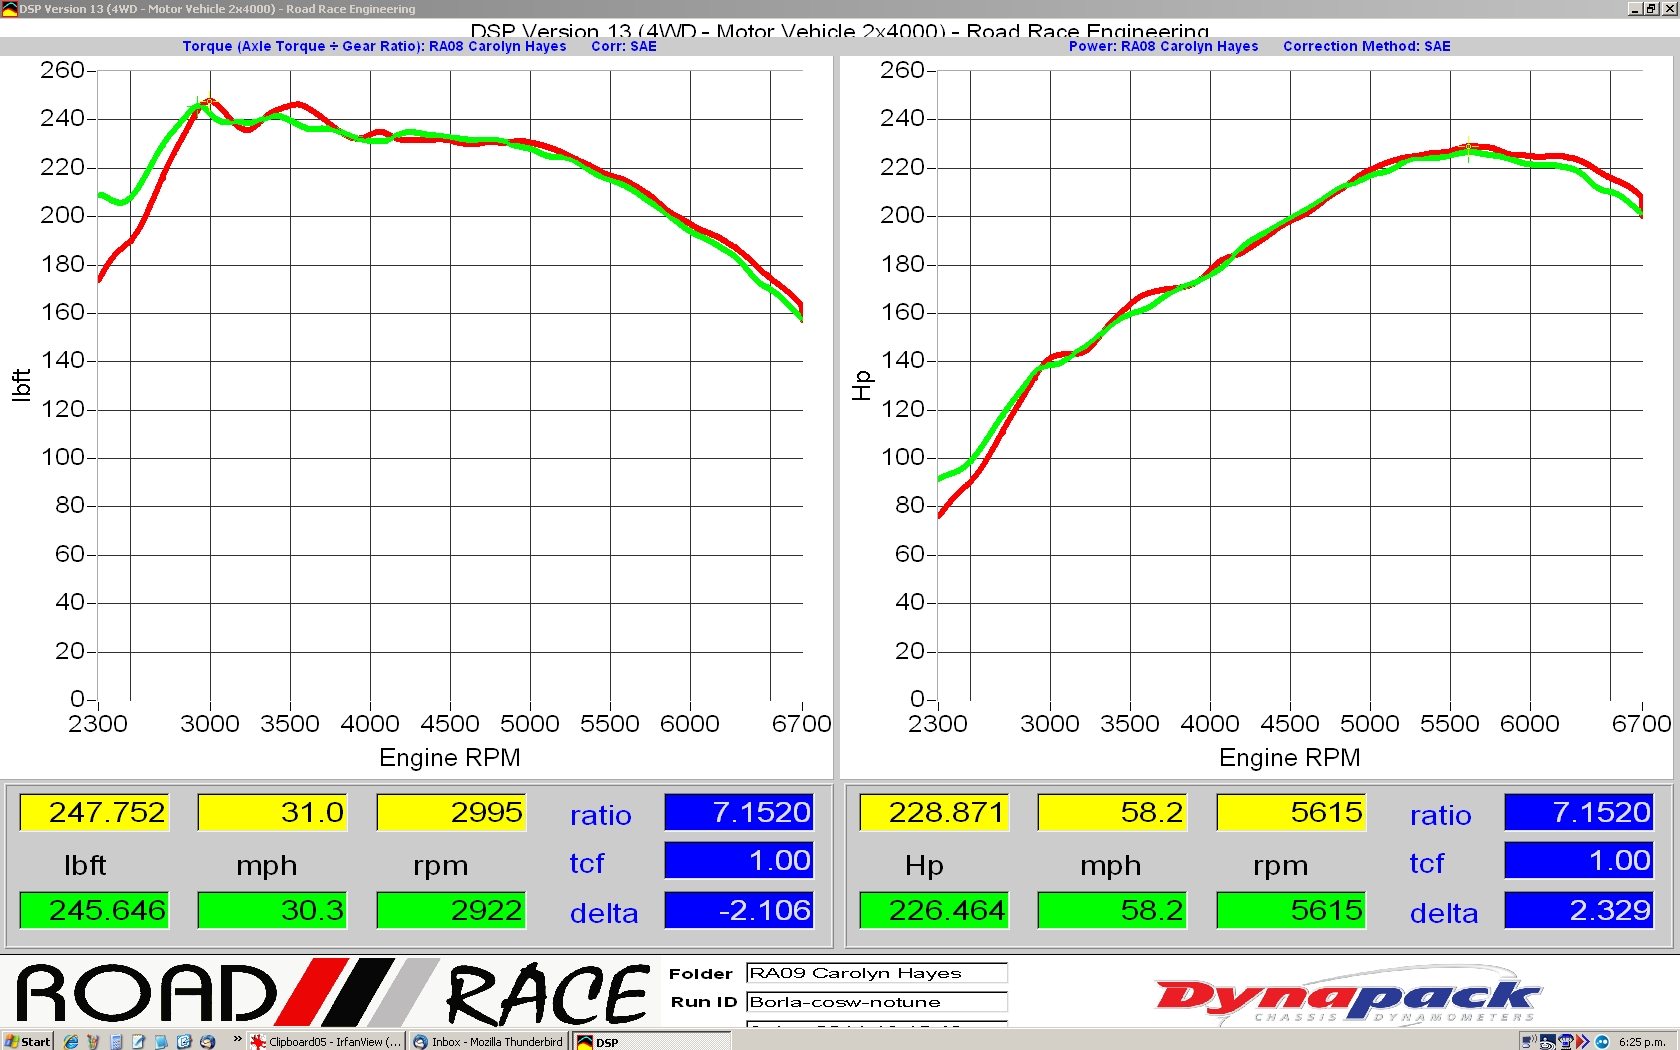Viewport: 1680px width, 1050px height.
Task: Click the Road Race logo
Action: [x=332, y=993]
